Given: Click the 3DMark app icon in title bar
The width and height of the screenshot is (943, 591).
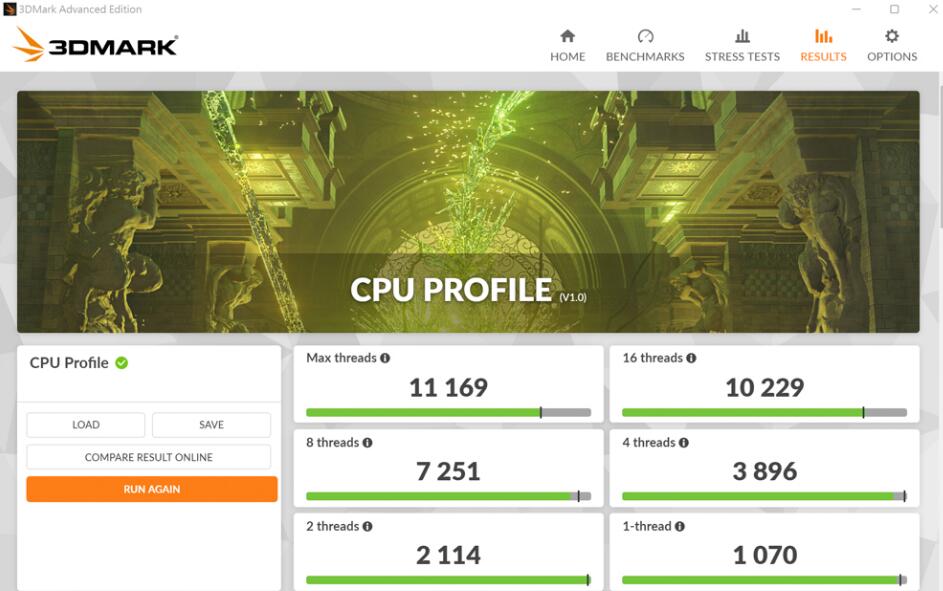Looking at the screenshot, I should pos(9,9).
